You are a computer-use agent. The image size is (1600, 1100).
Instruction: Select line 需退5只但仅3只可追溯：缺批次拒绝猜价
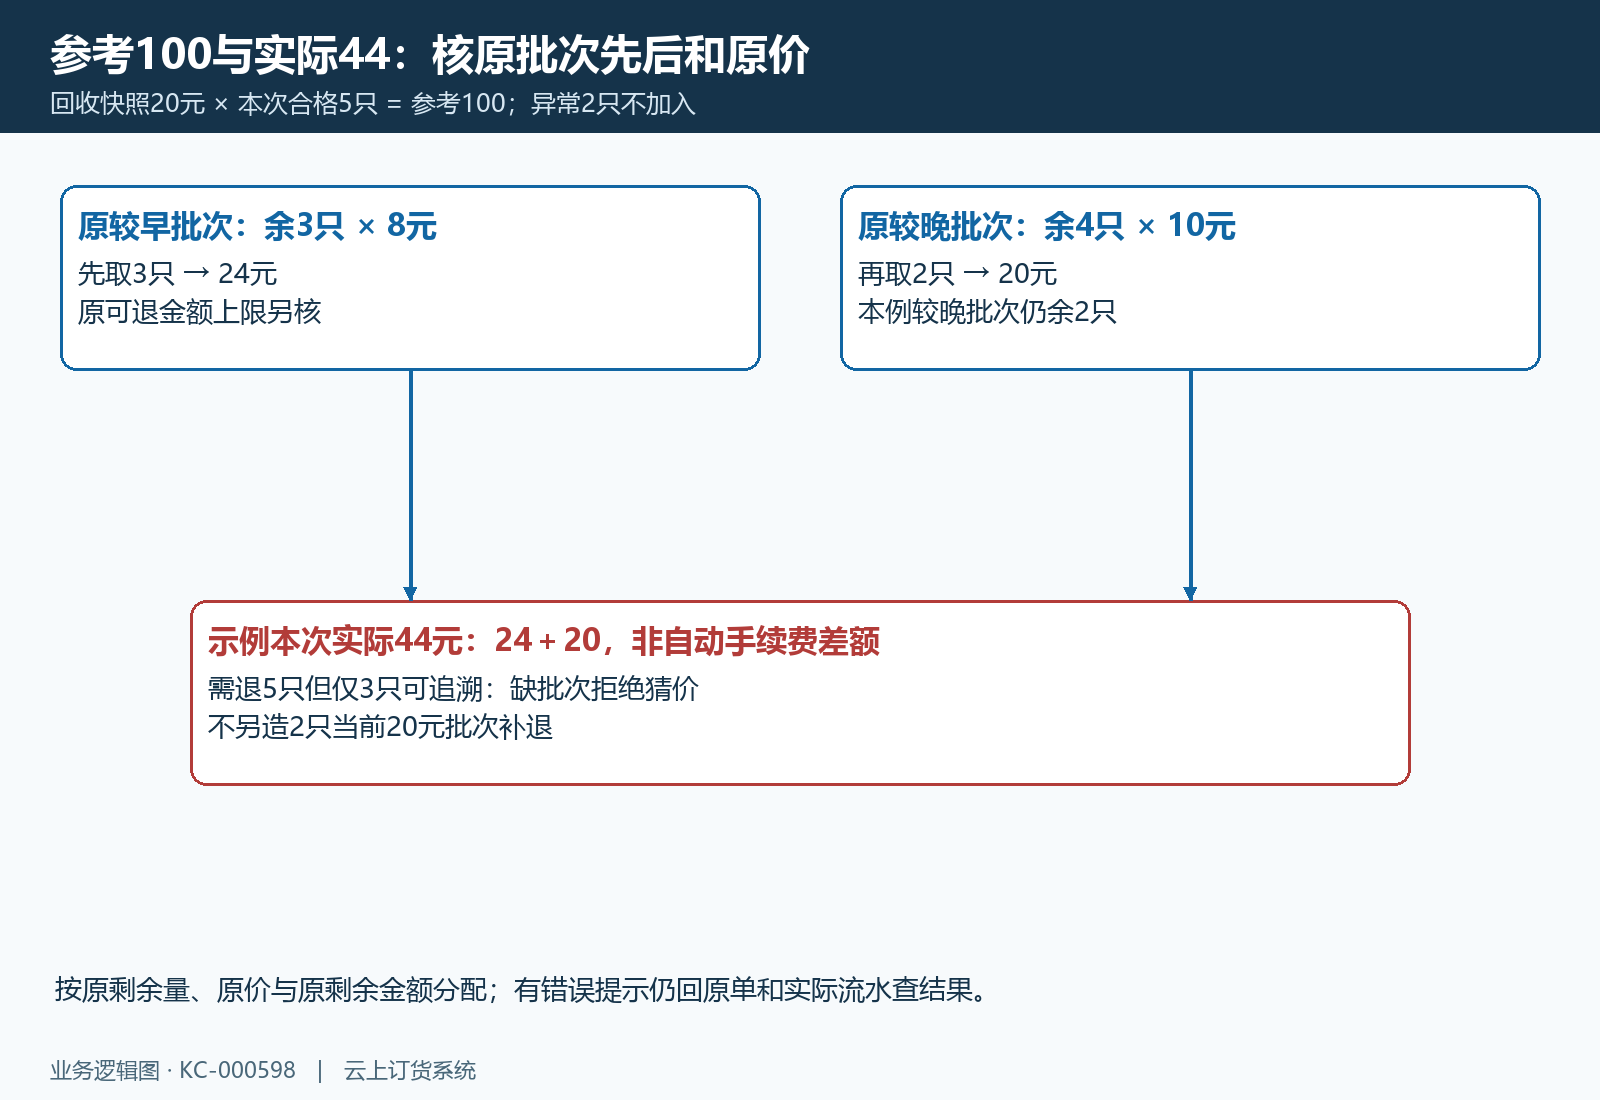click(x=453, y=689)
